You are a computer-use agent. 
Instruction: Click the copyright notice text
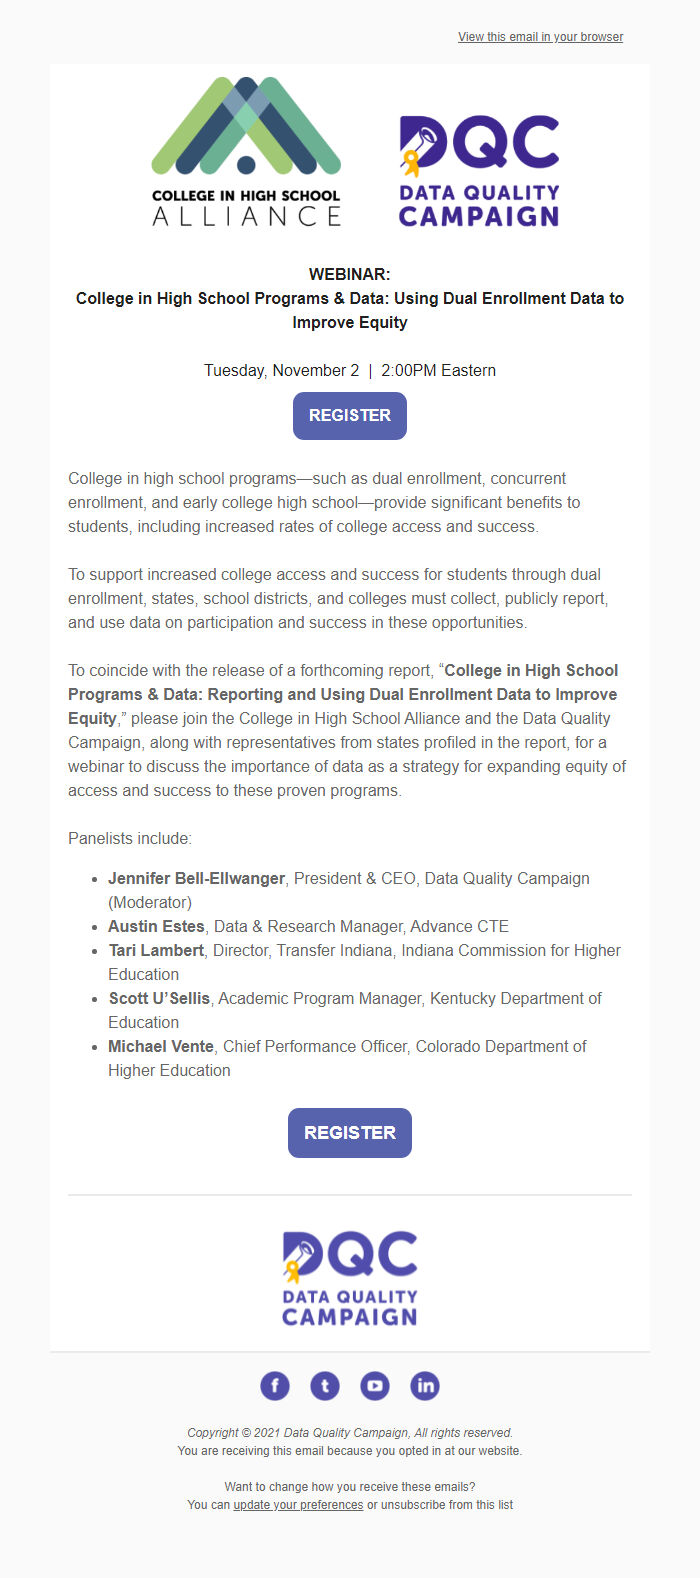350,1432
